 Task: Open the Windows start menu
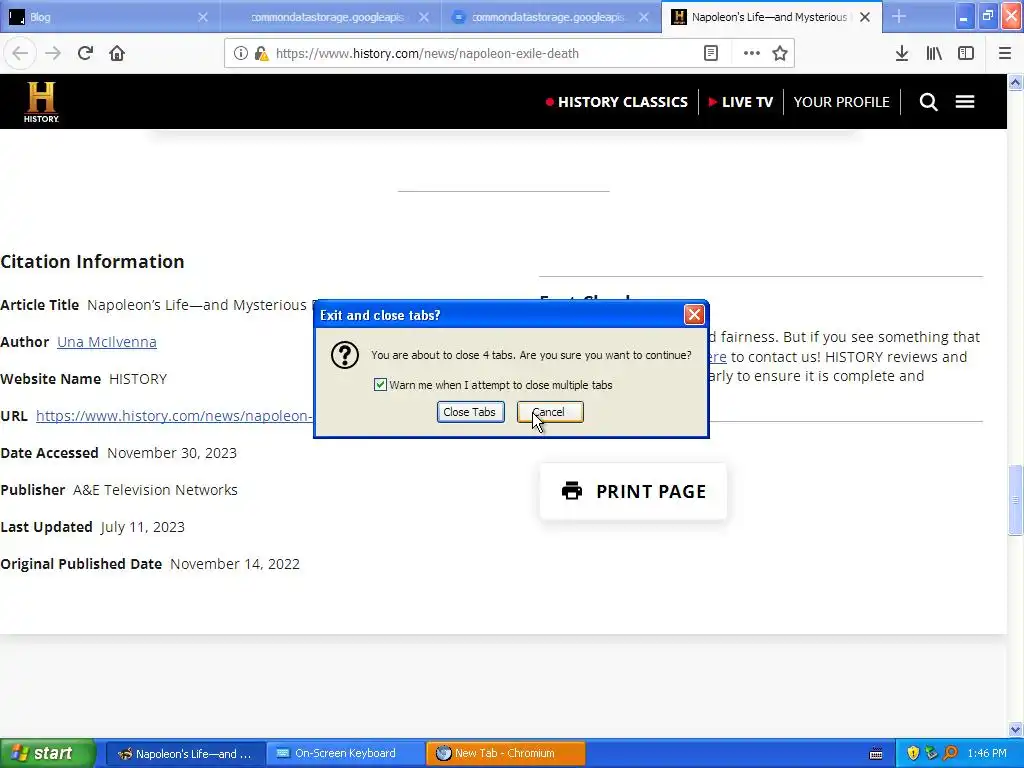click(x=48, y=753)
